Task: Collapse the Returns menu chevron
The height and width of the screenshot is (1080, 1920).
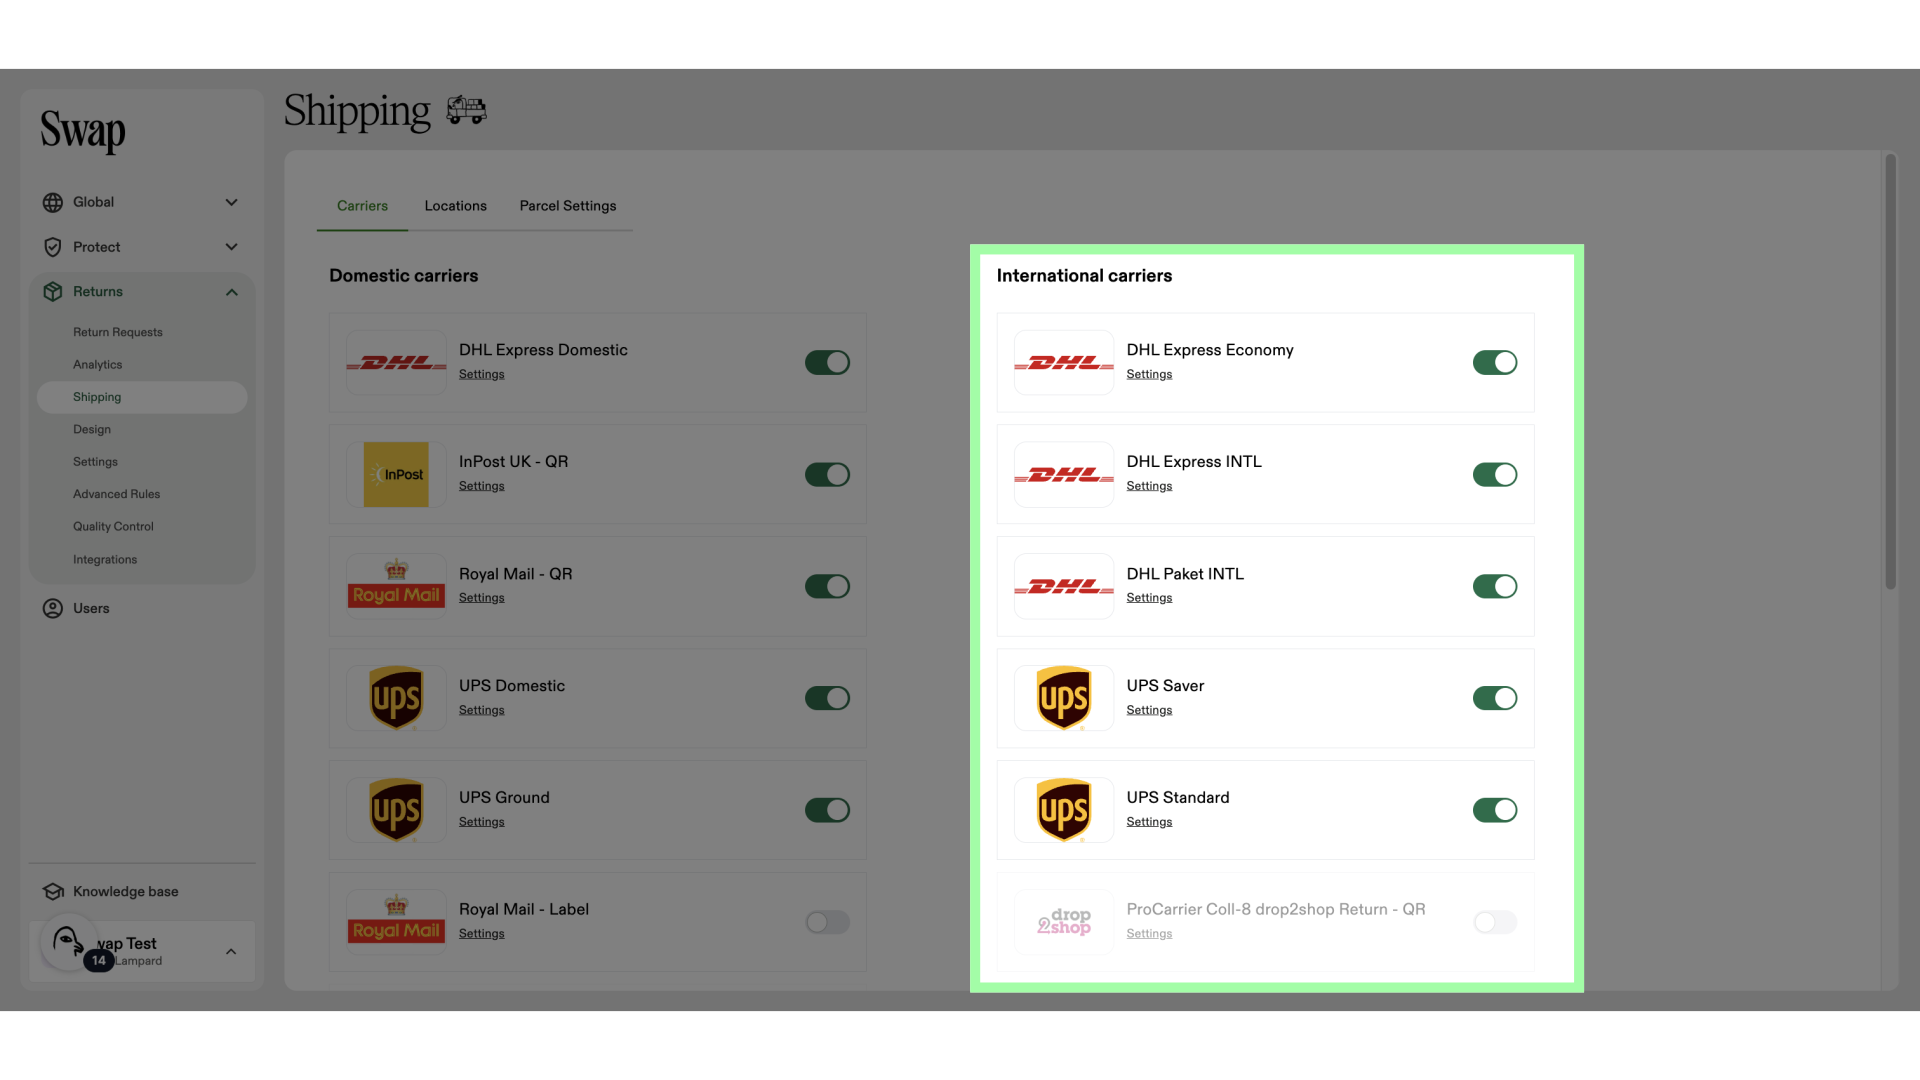Action: point(231,292)
